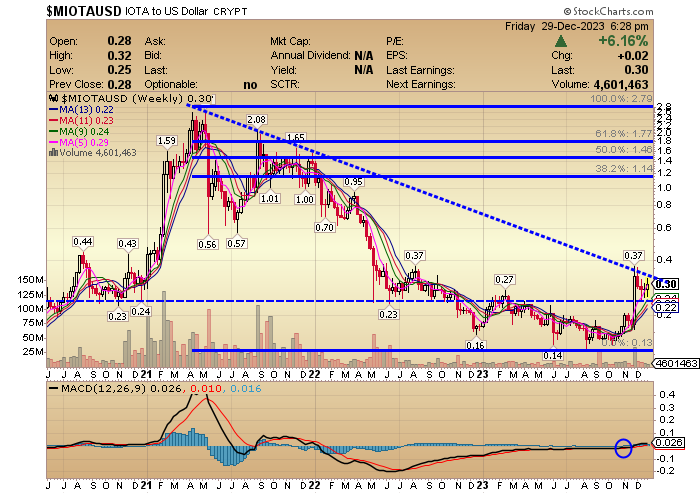Click the CRYPT exchange label
700x494 pixels.
(x=230, y=12)
